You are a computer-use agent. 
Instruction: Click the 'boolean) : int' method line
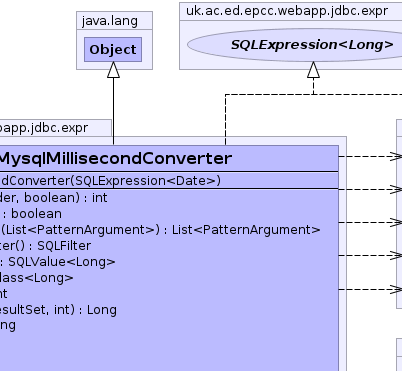click(x=54, y=198)
